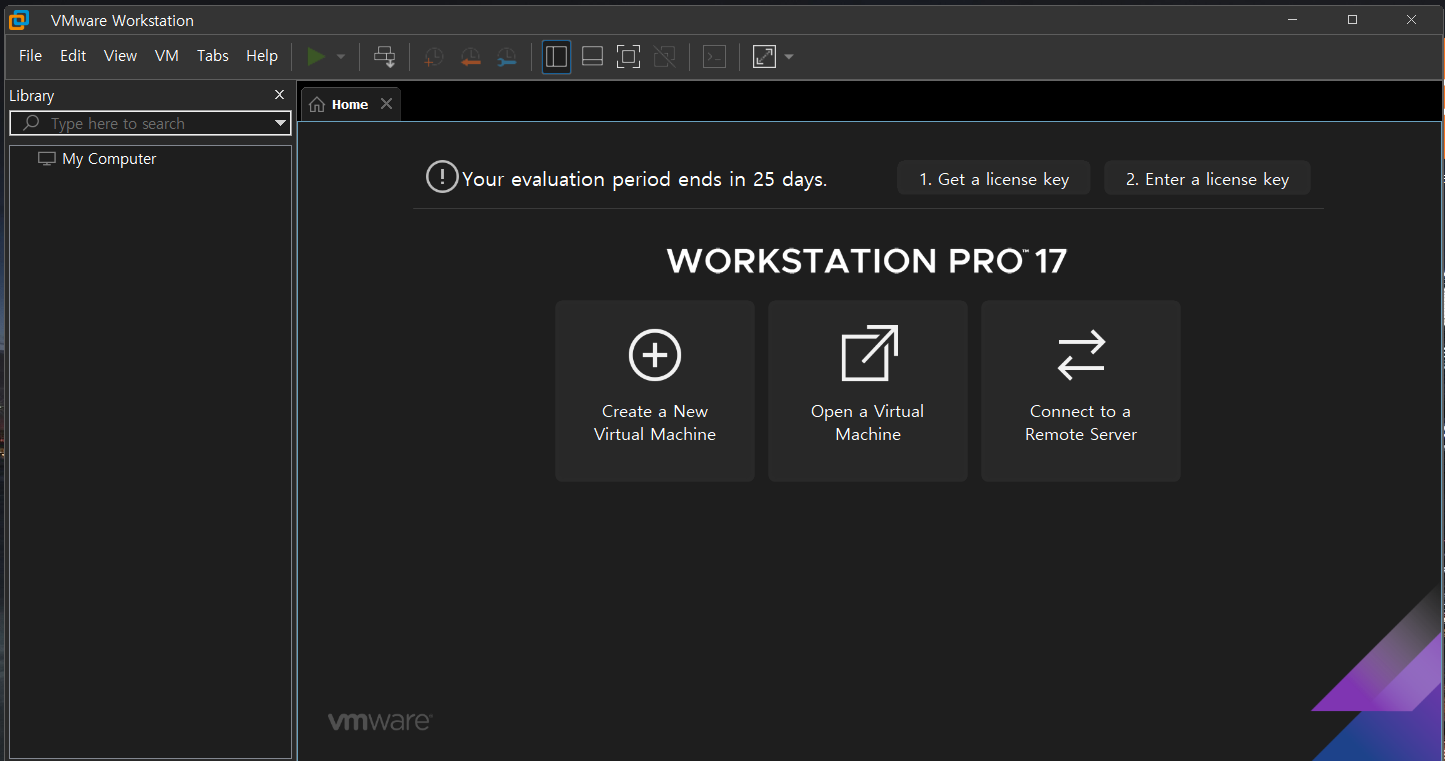This screenshot has height=761, width=1445.
Task: Open the Snapshot Manager wrench icon
Action: coord(507,57)
